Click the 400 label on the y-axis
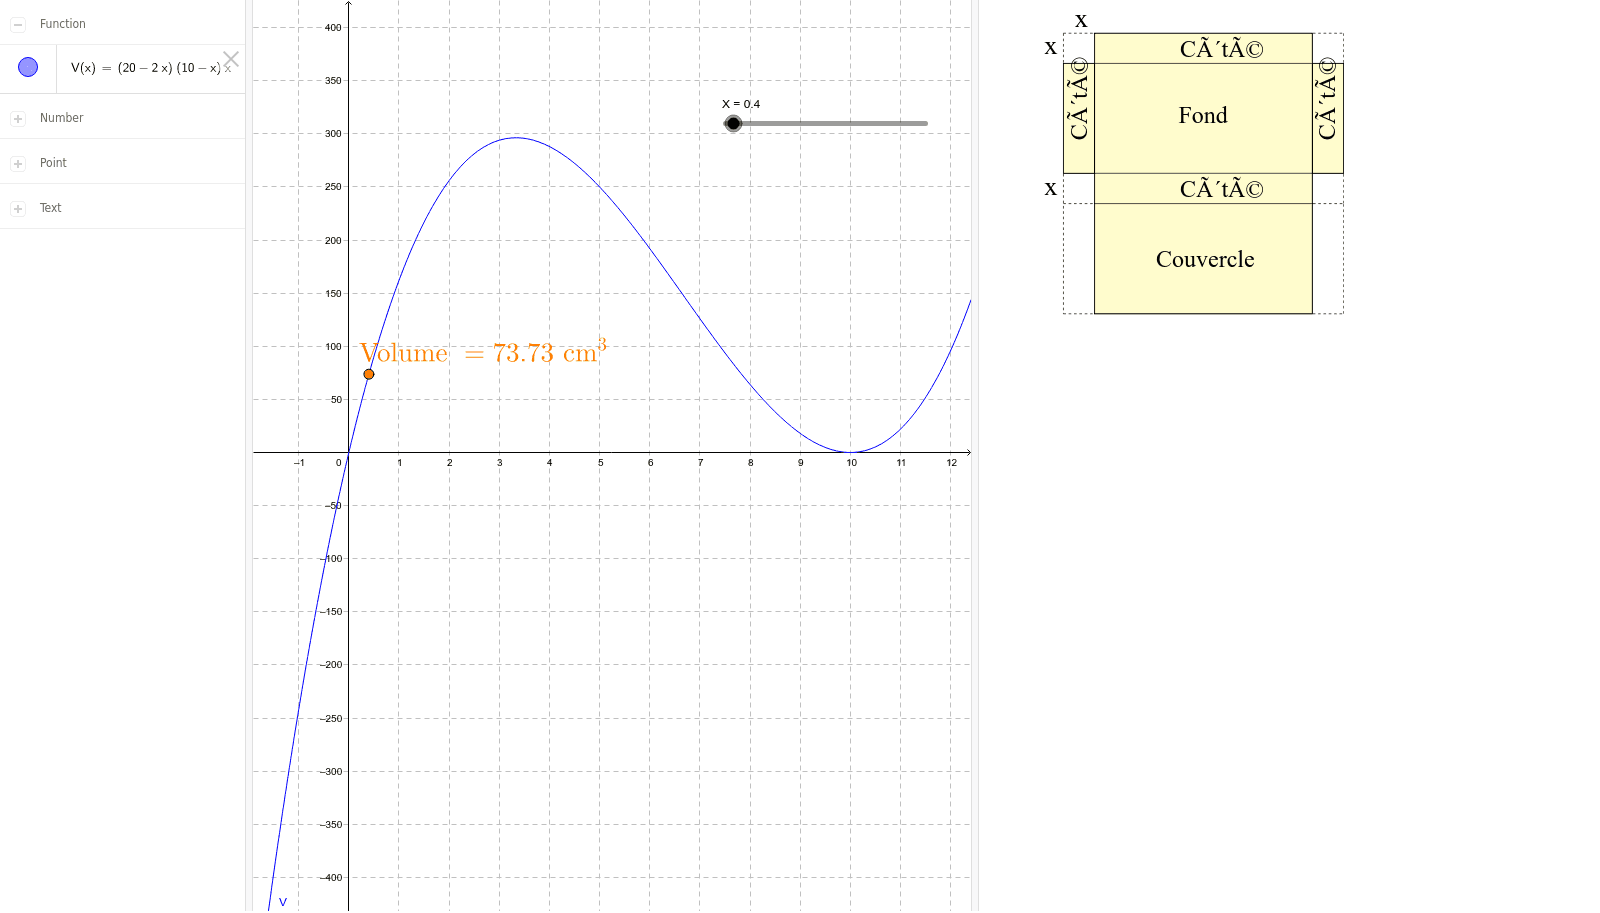1600x913 pixels. (x=333, y=28)
